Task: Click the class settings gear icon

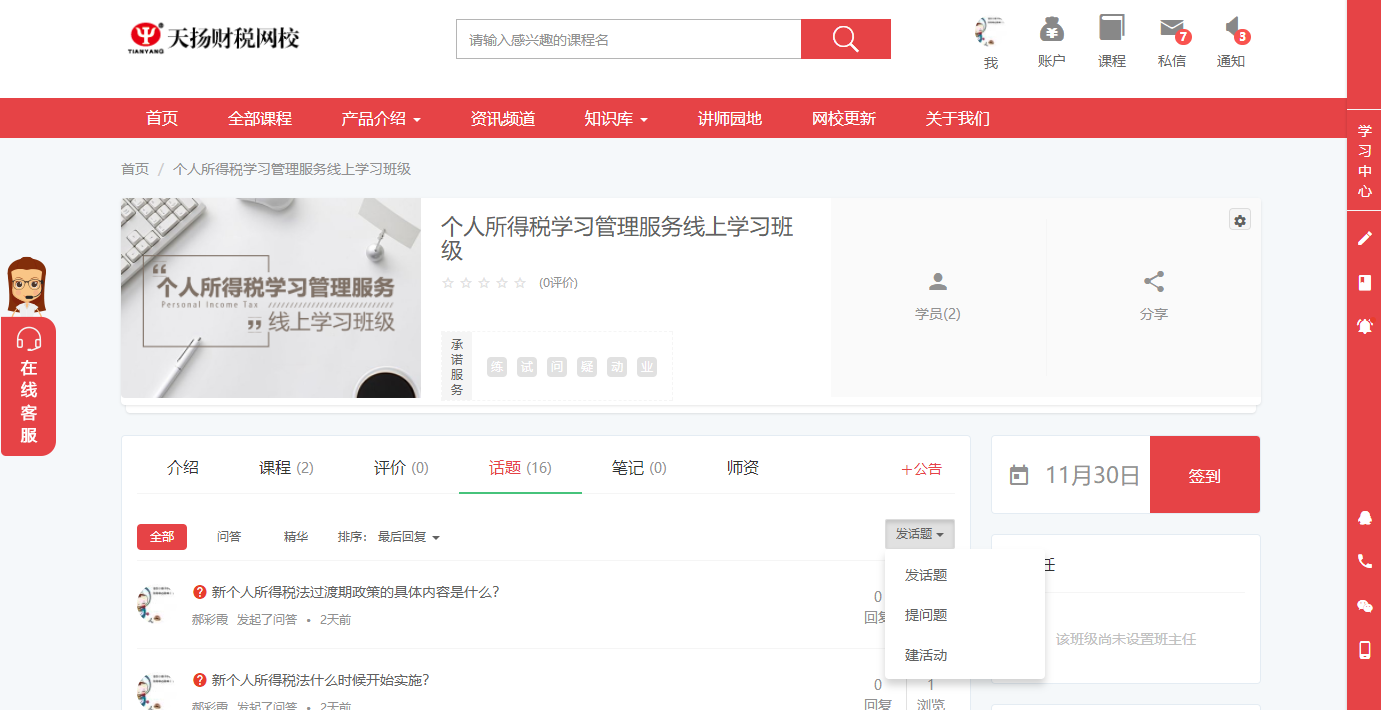Action: [x=1240, y=220]
